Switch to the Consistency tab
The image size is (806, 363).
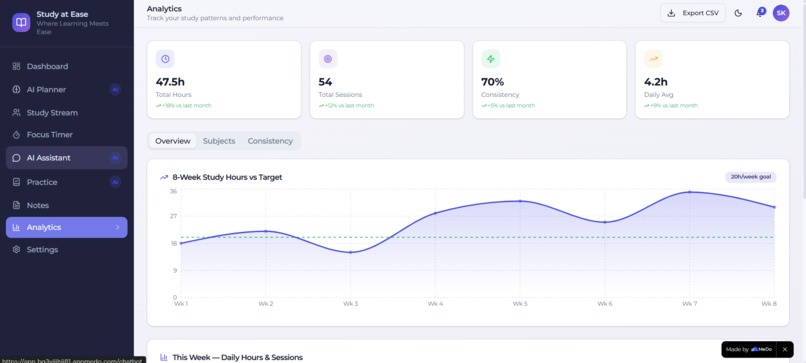coord(270,141)
